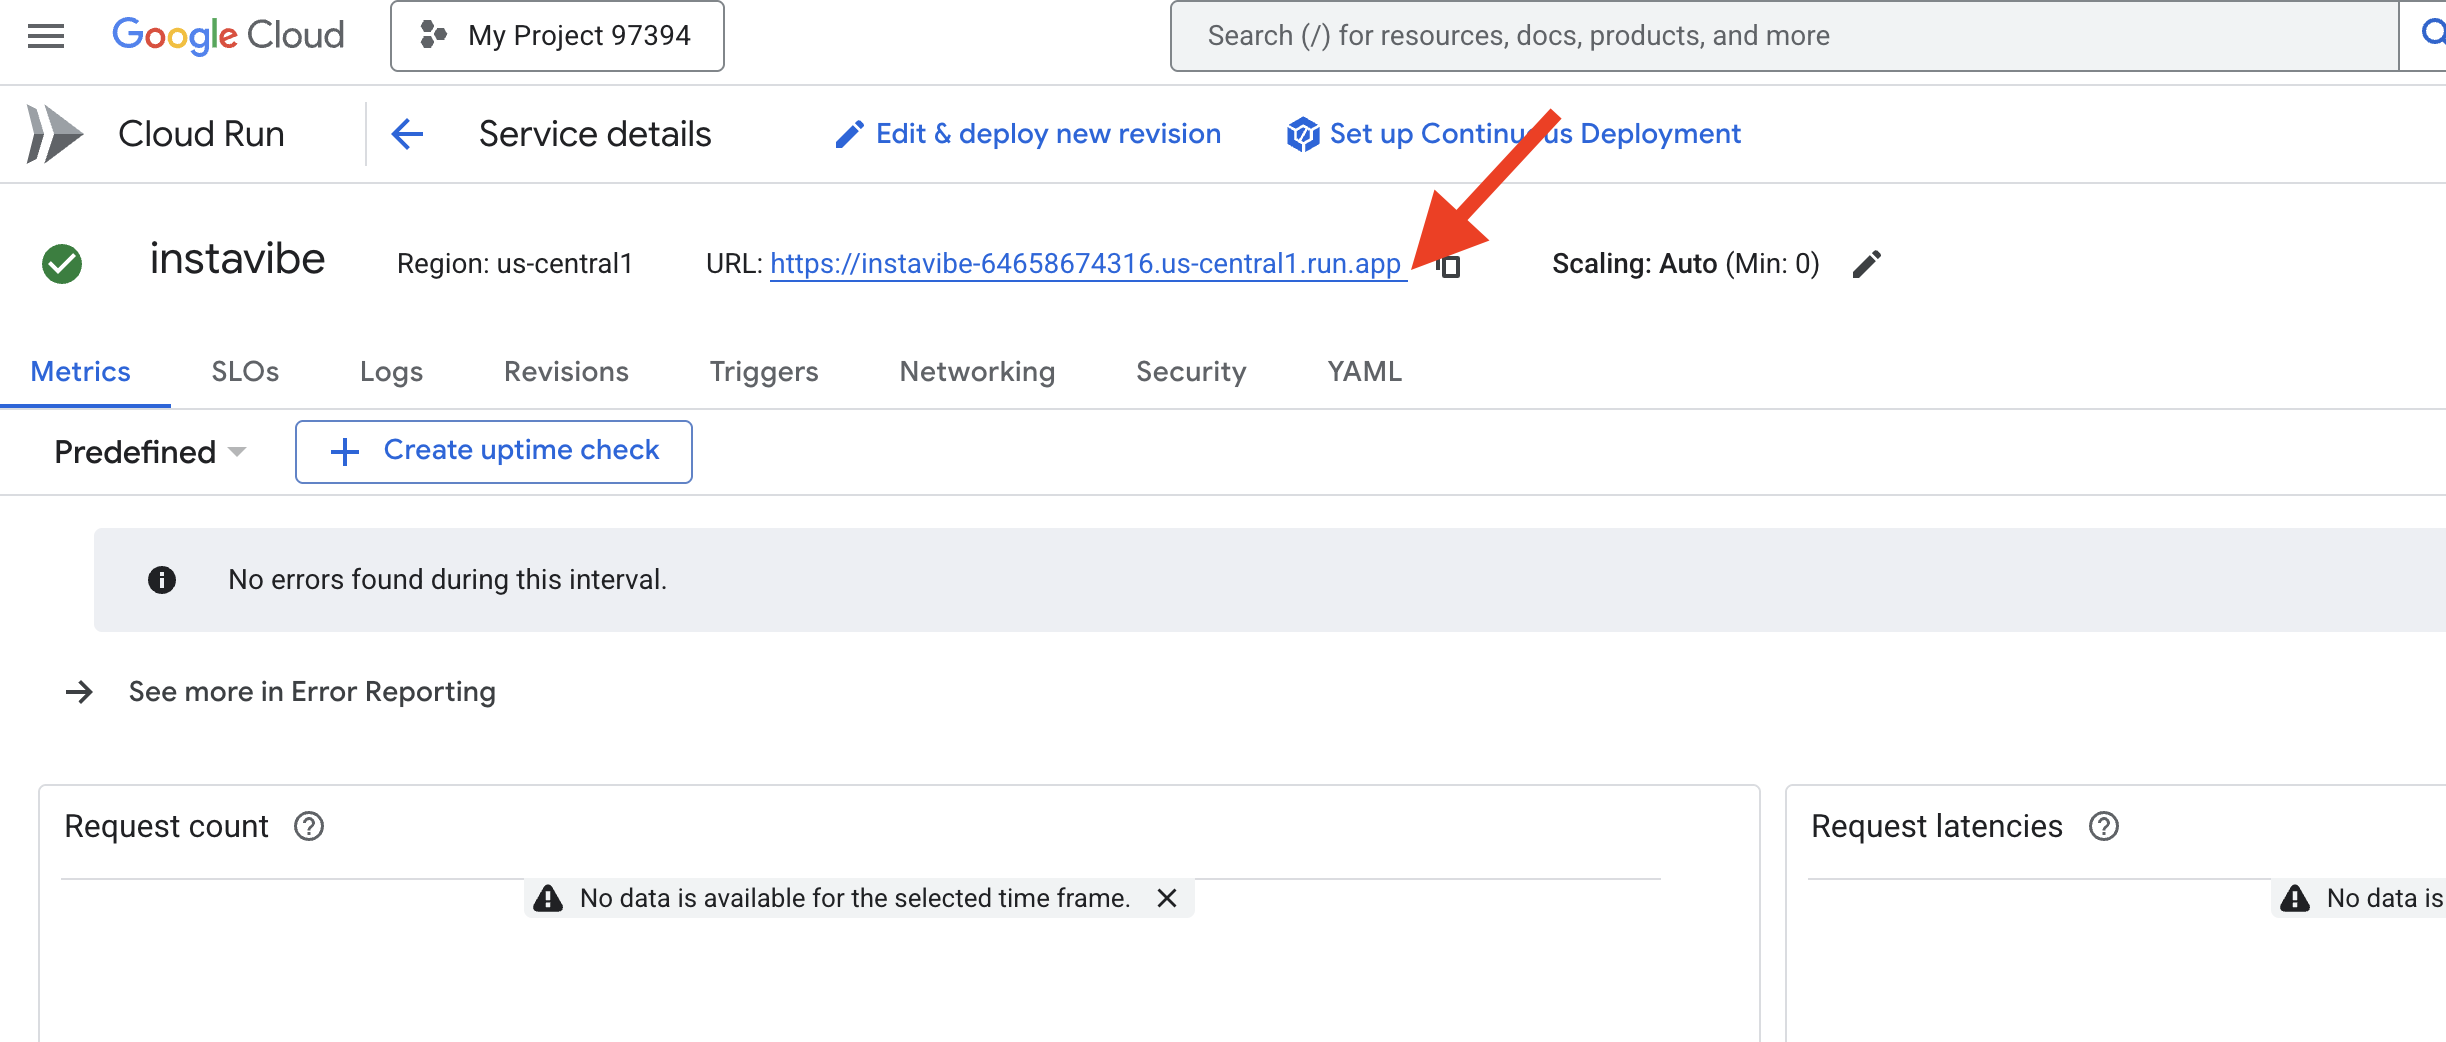Switch to the Logs tab
Image resolution: width=2446 pixels, height=1042 pixels.
pos(391,372)
